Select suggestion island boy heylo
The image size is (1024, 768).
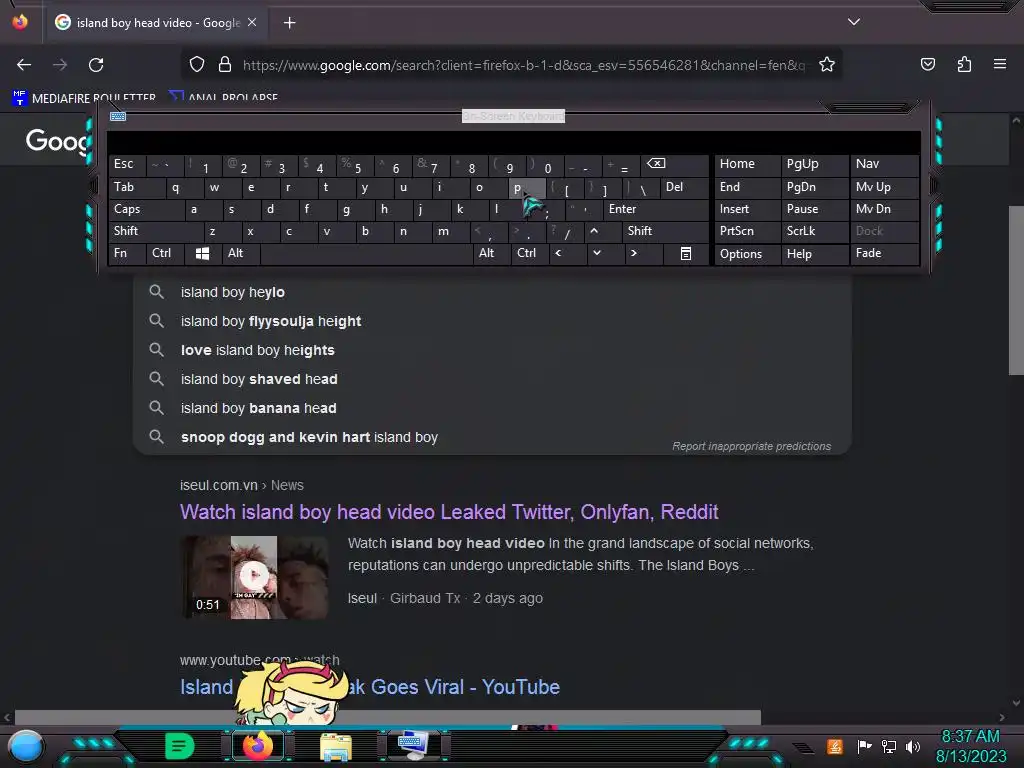pos(492,292)
